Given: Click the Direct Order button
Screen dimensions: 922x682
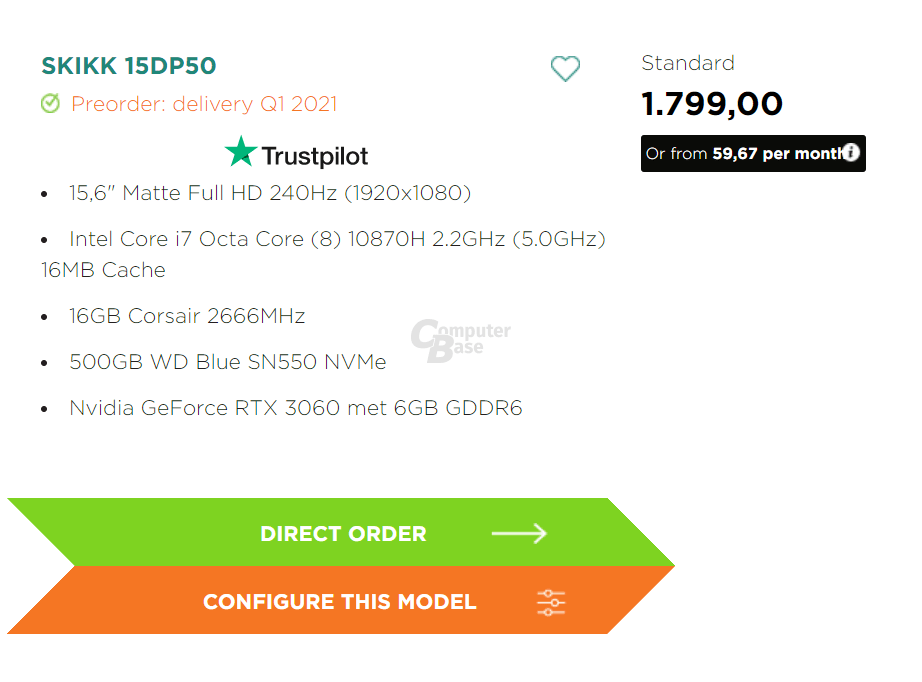Looking at the screenshot, I should pos(341,532).
